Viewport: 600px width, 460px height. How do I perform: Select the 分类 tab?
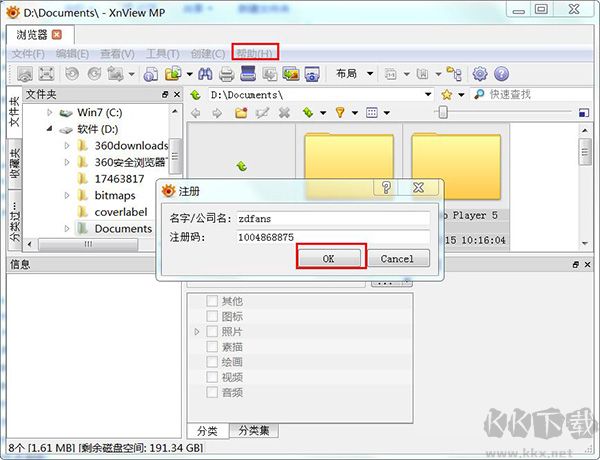click(x=207, y=431)
